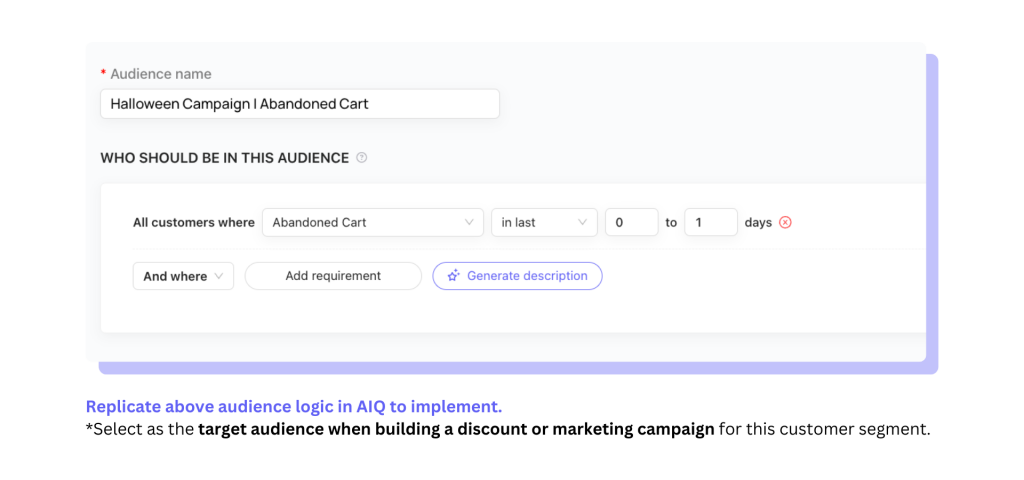
Task: Open the "in last" dropdown
Action: pyautogui.click(x=544, y=222)
